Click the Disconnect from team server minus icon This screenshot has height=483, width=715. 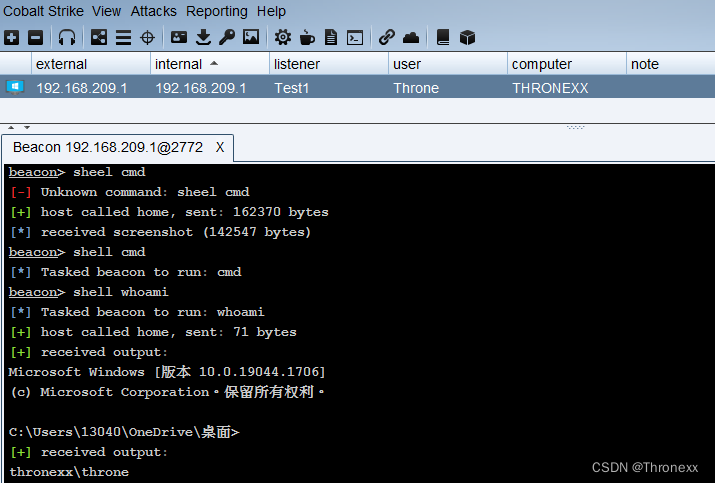tap(35, 37)
